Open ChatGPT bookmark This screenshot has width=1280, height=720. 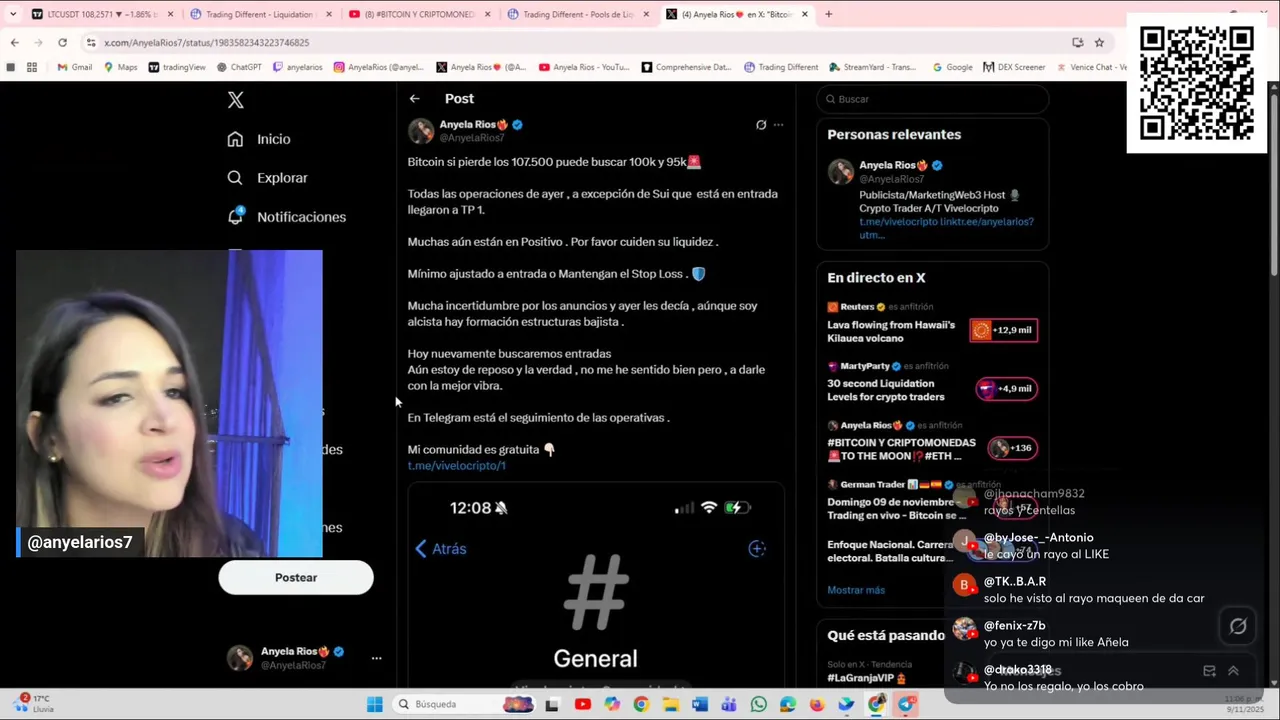239,67
